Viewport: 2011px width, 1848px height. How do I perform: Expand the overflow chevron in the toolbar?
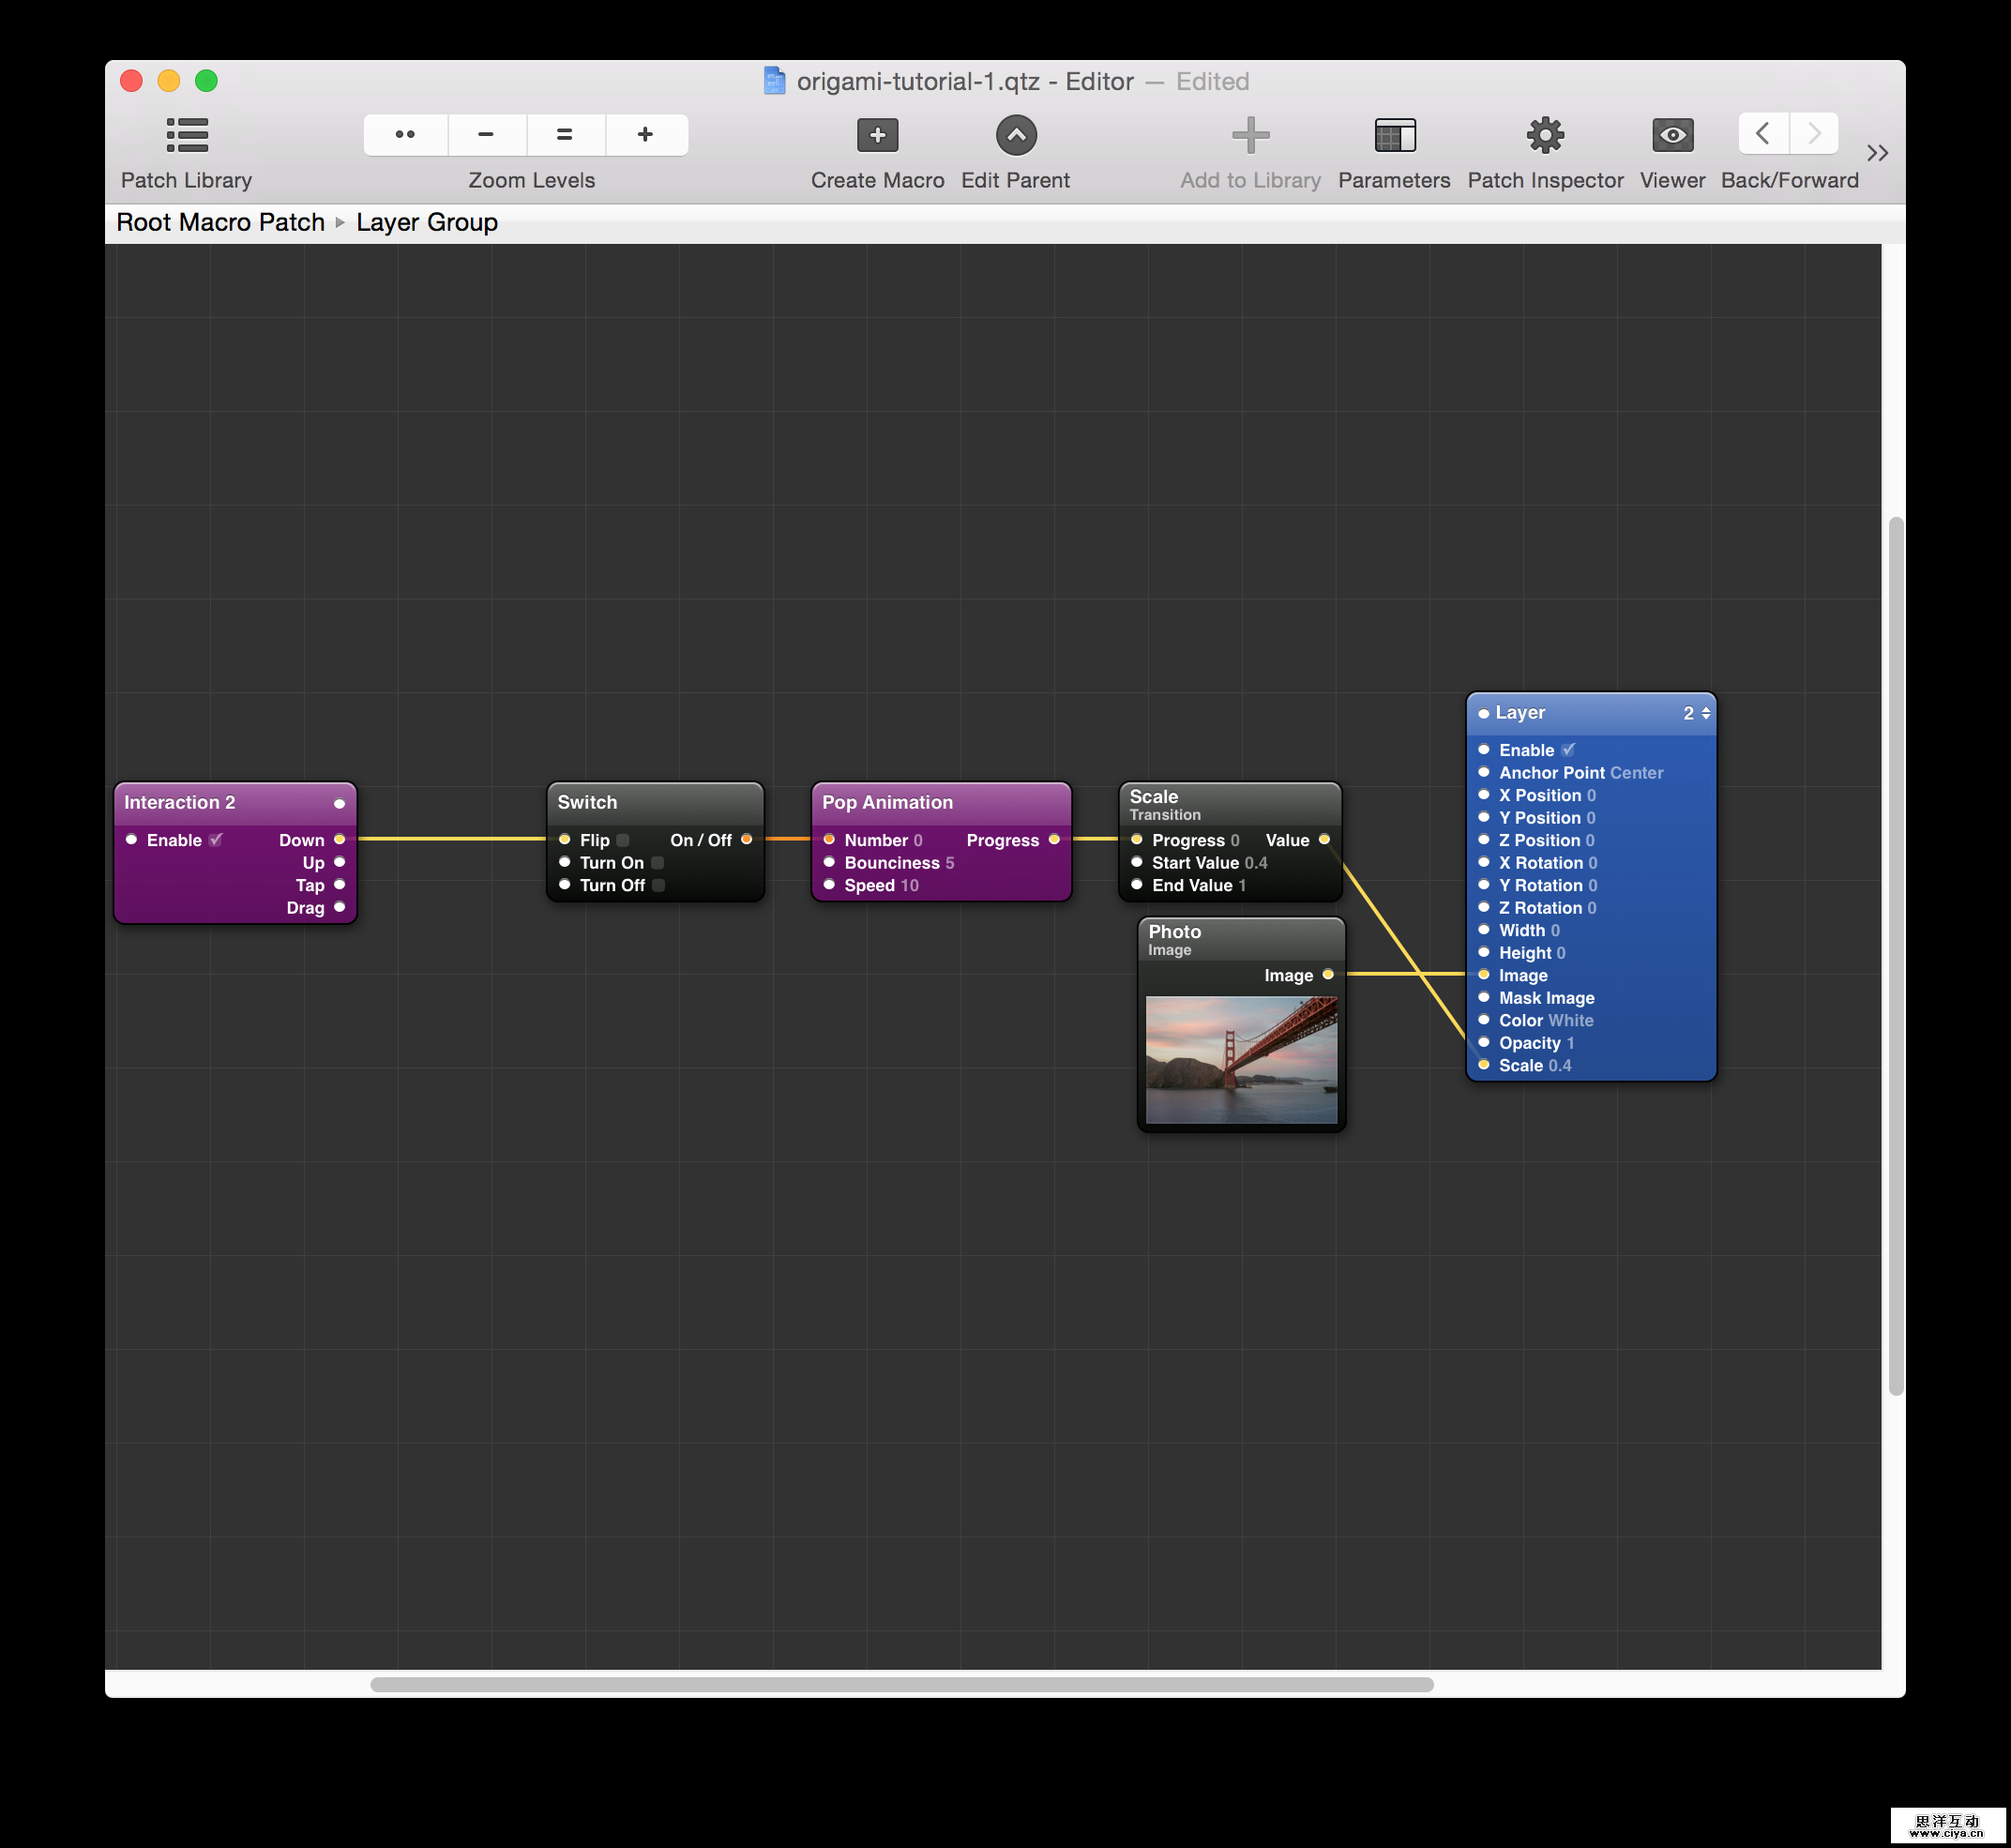coord(1877,152)
